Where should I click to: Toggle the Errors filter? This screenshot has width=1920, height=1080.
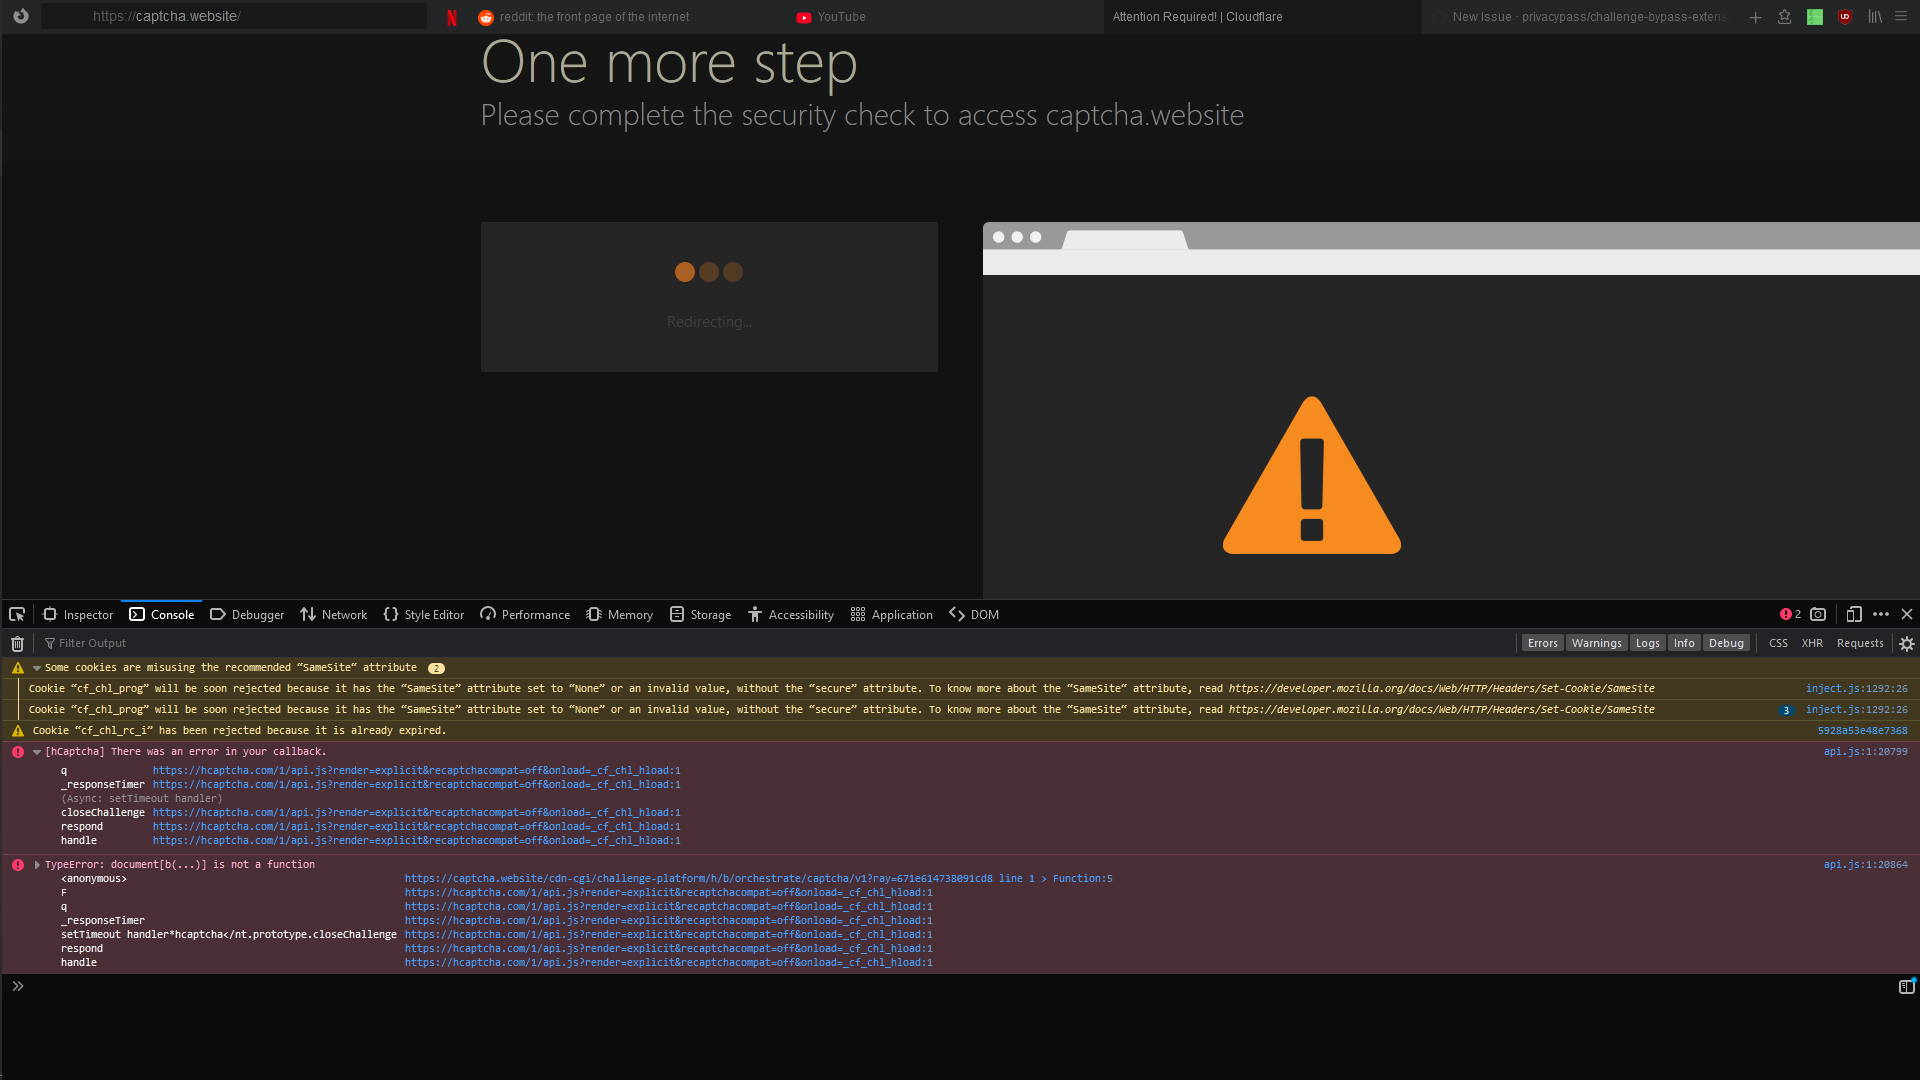[1543, 643]
